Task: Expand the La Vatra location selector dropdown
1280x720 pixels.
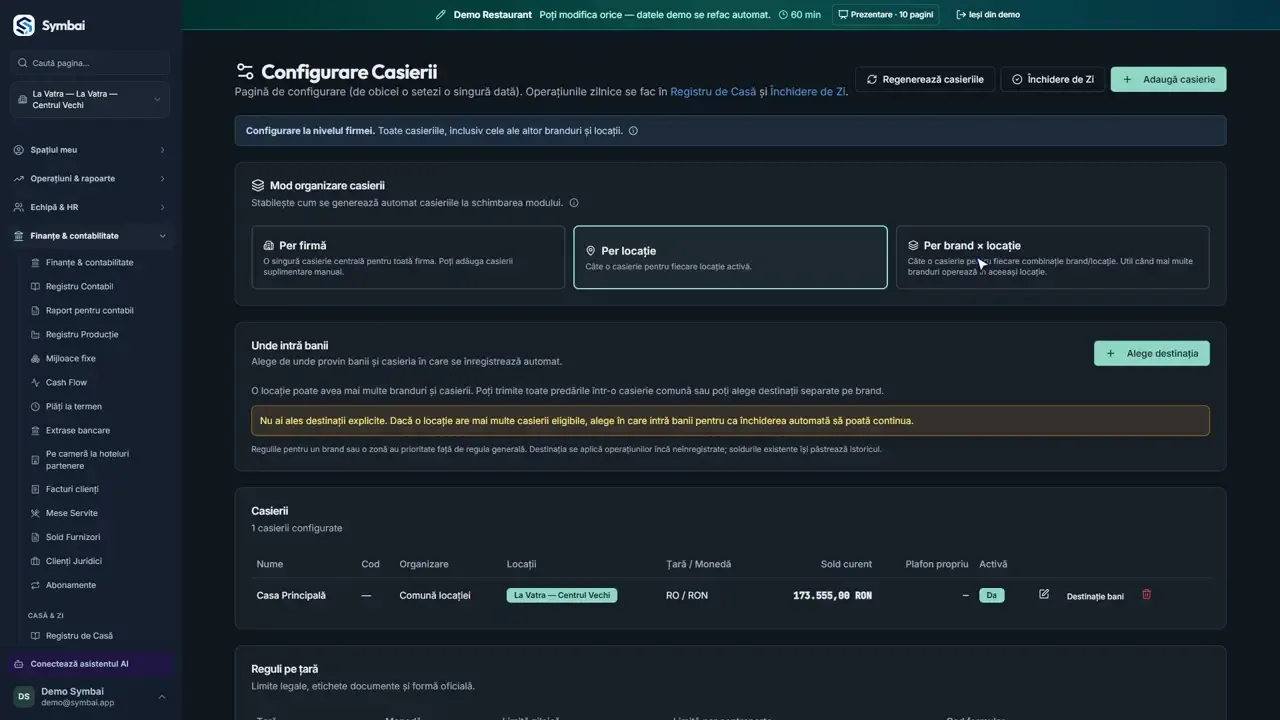Action: coord(90,99)
